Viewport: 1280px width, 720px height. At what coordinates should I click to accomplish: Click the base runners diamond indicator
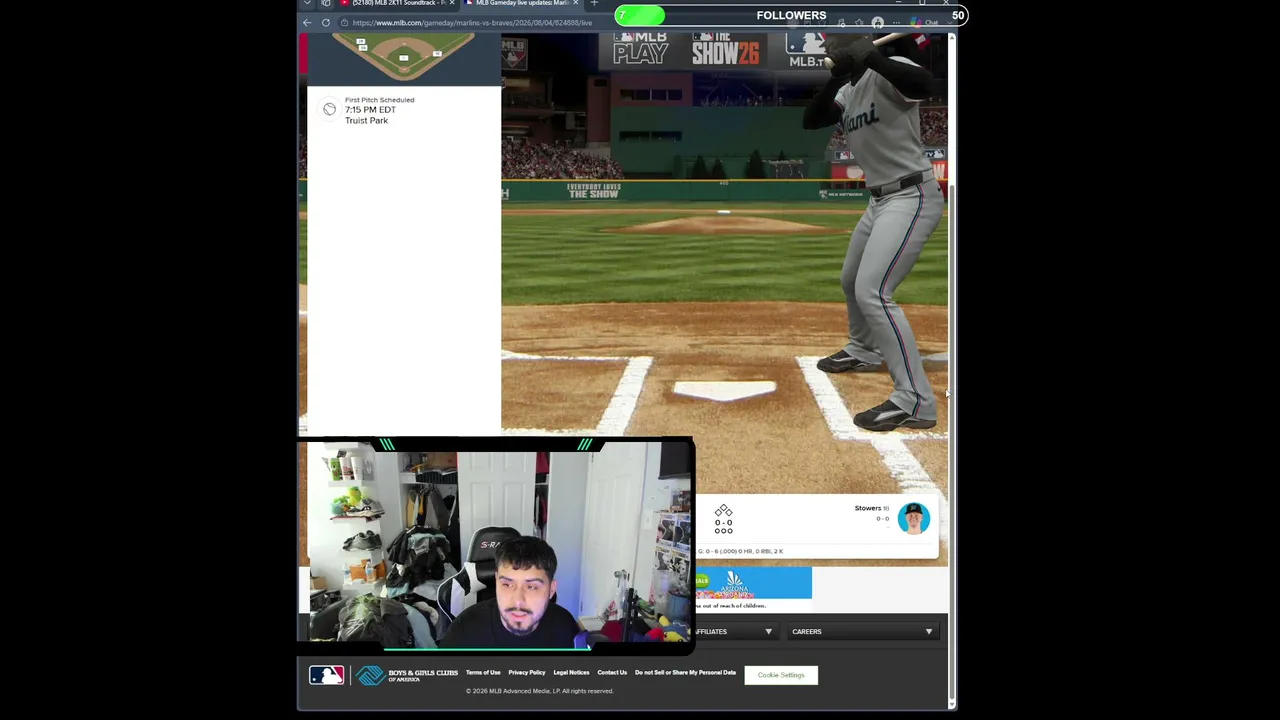723,511
